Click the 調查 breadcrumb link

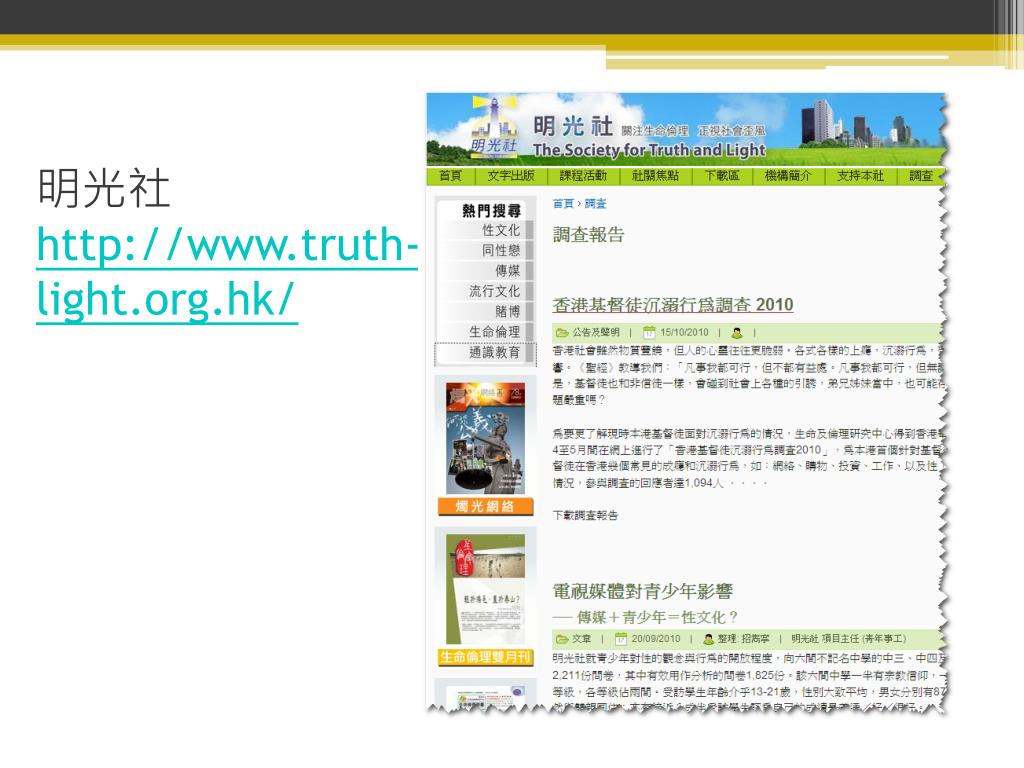[x=595, y=204]
